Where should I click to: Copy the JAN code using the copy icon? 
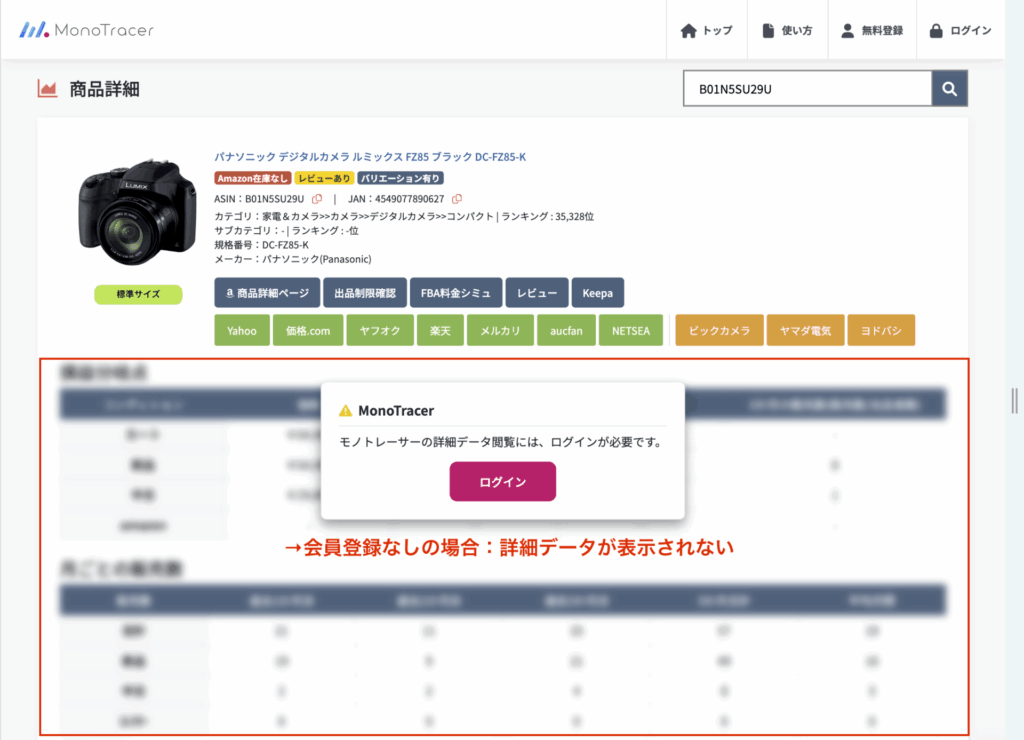coord(457,199)
